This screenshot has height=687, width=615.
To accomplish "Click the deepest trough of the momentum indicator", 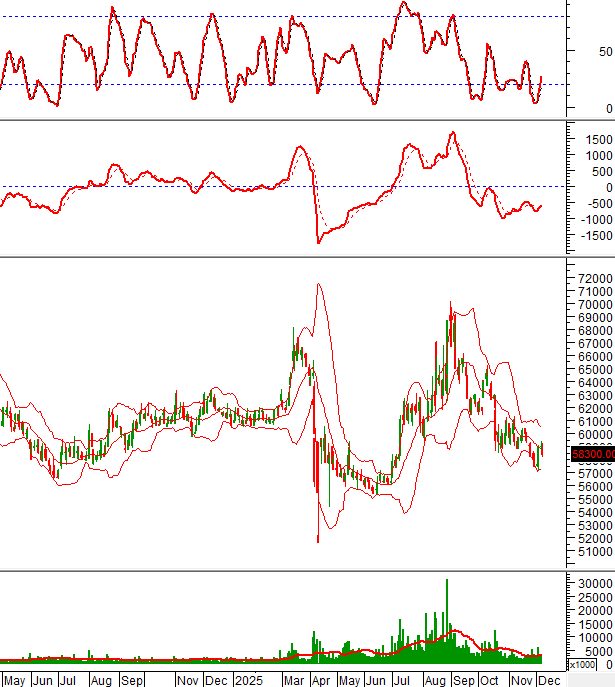I will [318, 242].
